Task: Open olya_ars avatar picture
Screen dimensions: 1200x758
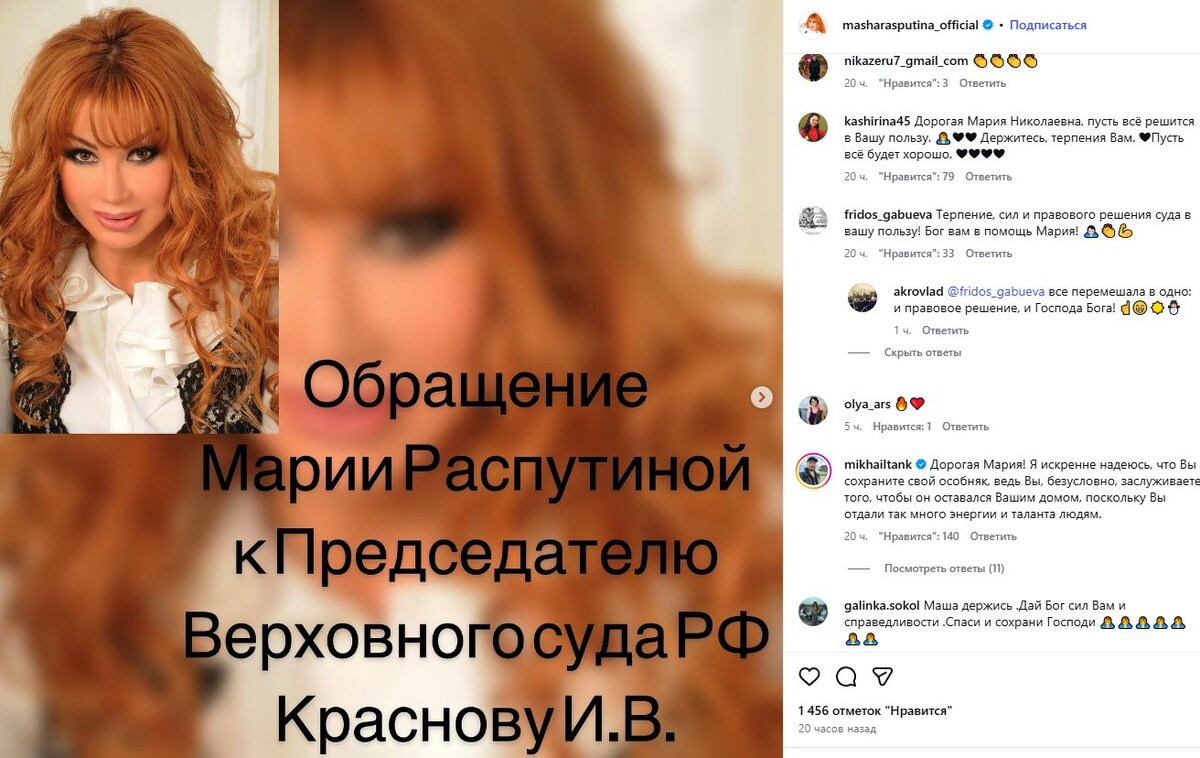Action: (813, 410)
